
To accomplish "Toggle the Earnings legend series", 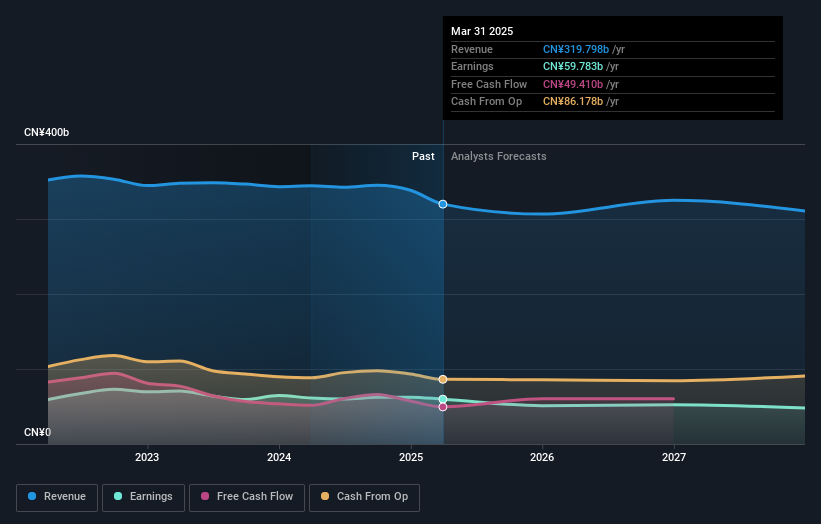I will tap(143, 497).
